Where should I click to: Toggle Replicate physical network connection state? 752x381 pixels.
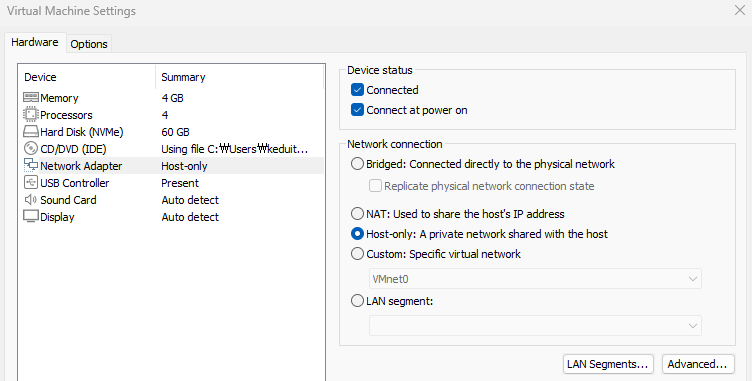click(375, 186)
